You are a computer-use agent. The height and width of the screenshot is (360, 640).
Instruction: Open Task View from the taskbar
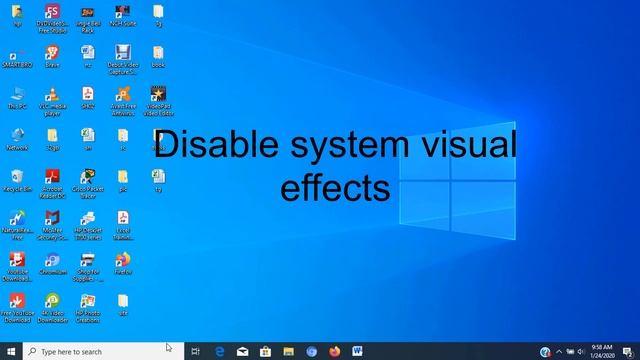click(x=196, y=351)
